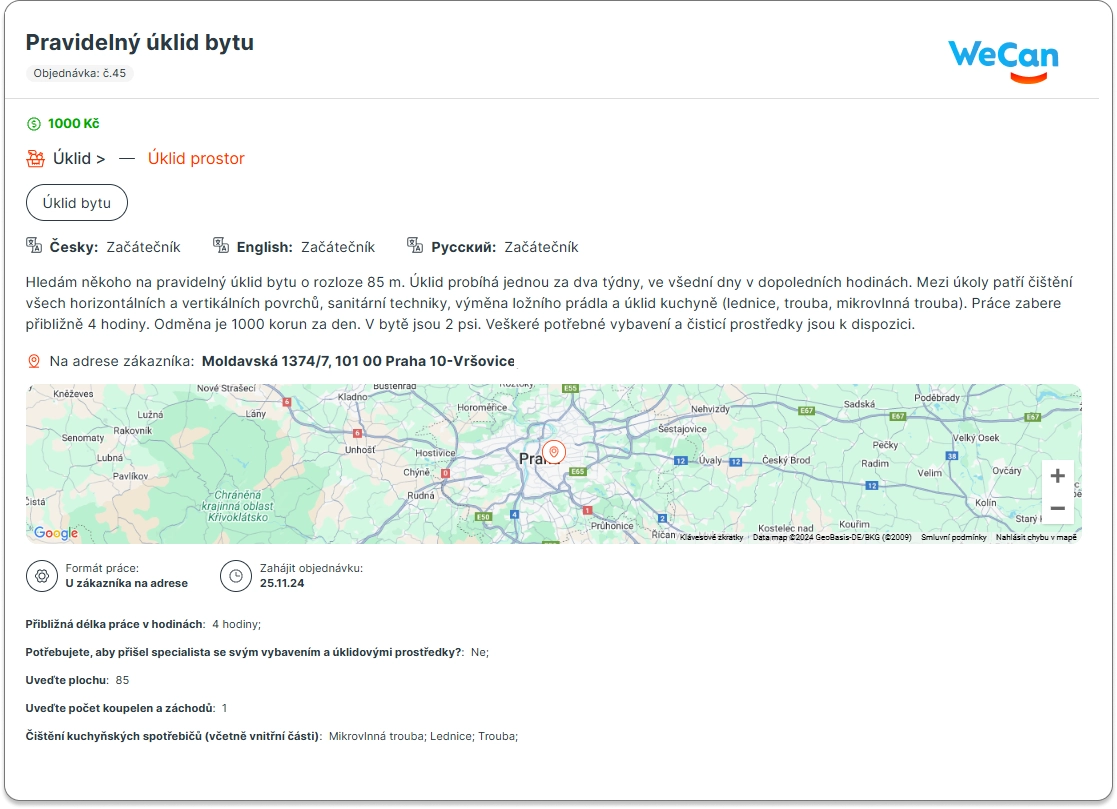This screenshot has height=809, width=1117.
Task: Open the Úklid prostor subcategory link
Action: click(196, 158)
